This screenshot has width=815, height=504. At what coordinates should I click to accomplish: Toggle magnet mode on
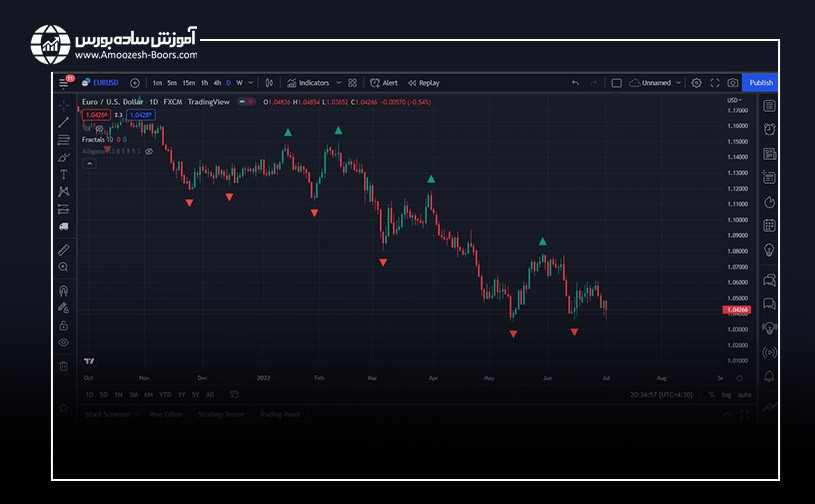point(64,290)
